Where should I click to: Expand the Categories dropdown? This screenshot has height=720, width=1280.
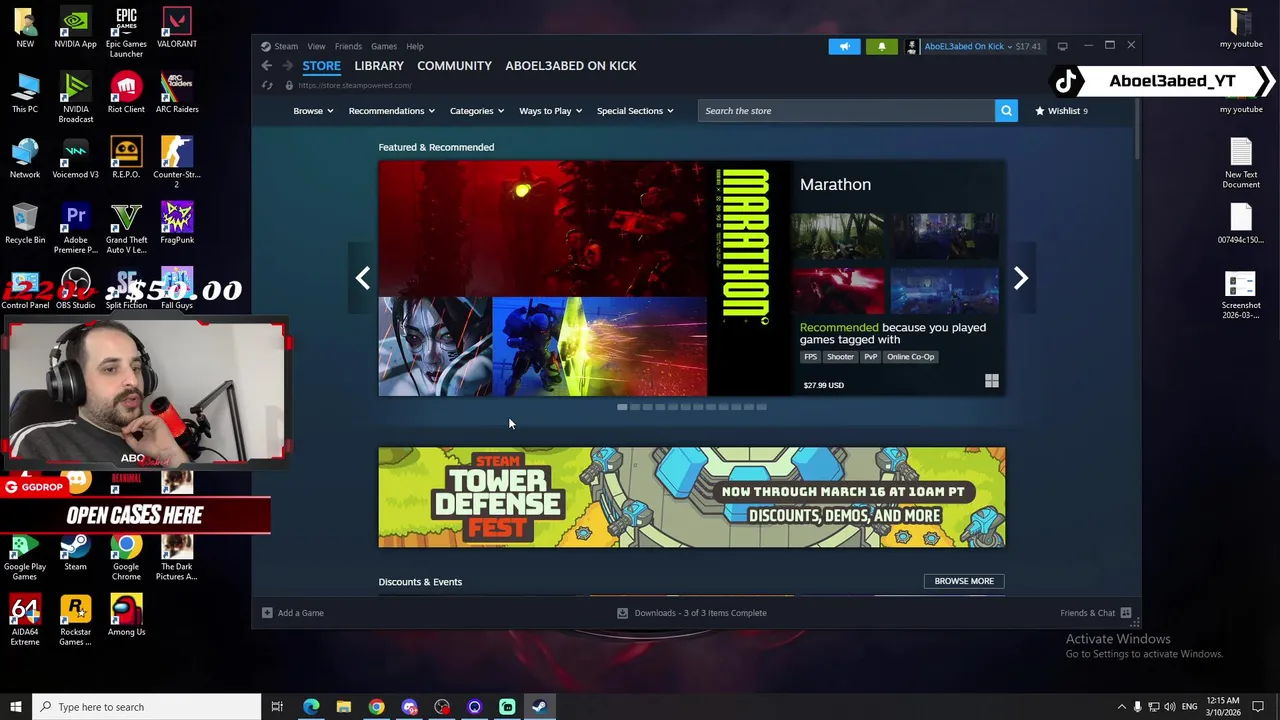point(476,111)
